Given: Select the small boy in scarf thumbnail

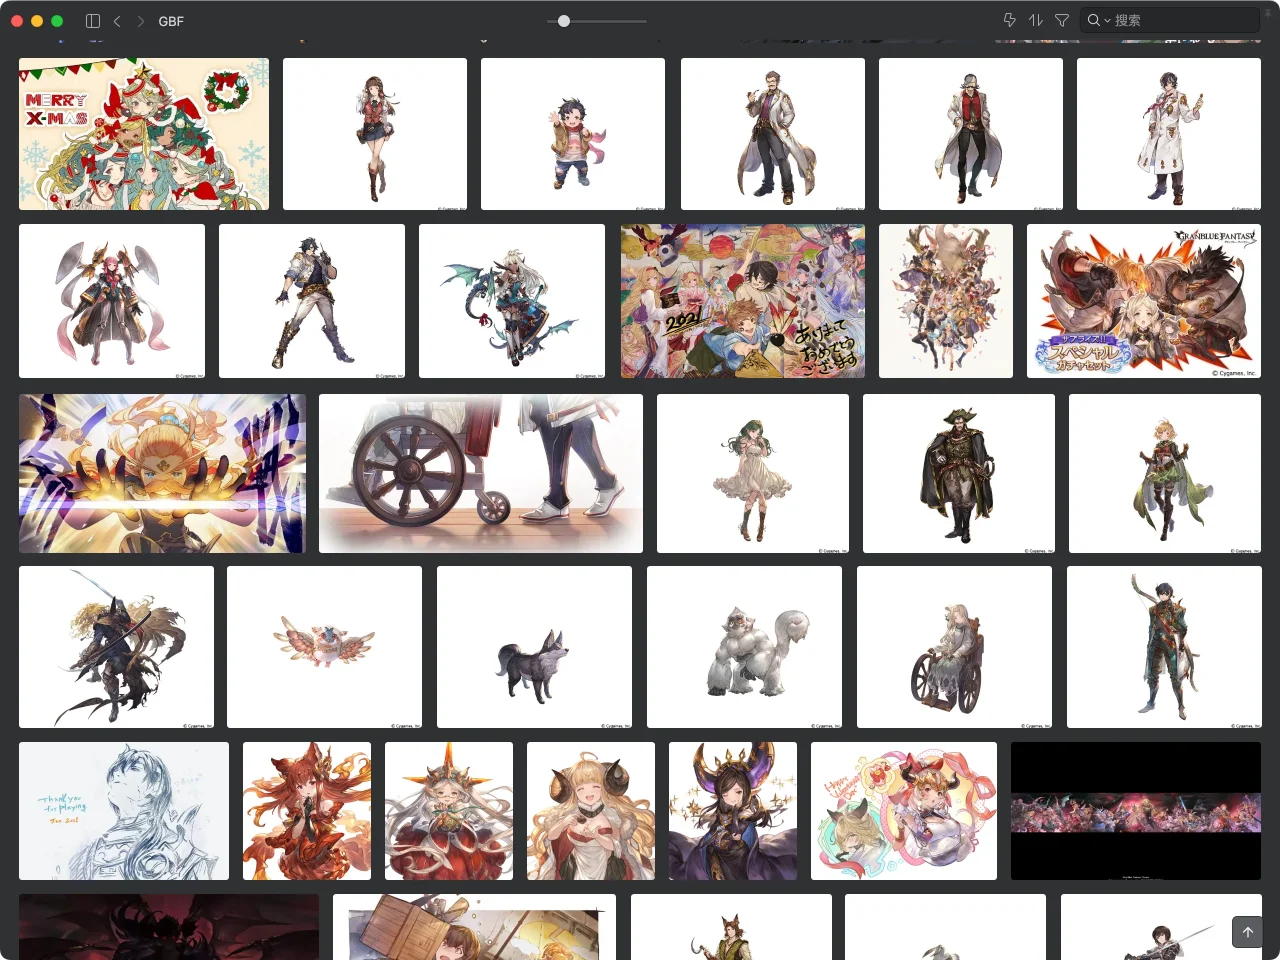Looking at the screenshot, I should [573, 134].
